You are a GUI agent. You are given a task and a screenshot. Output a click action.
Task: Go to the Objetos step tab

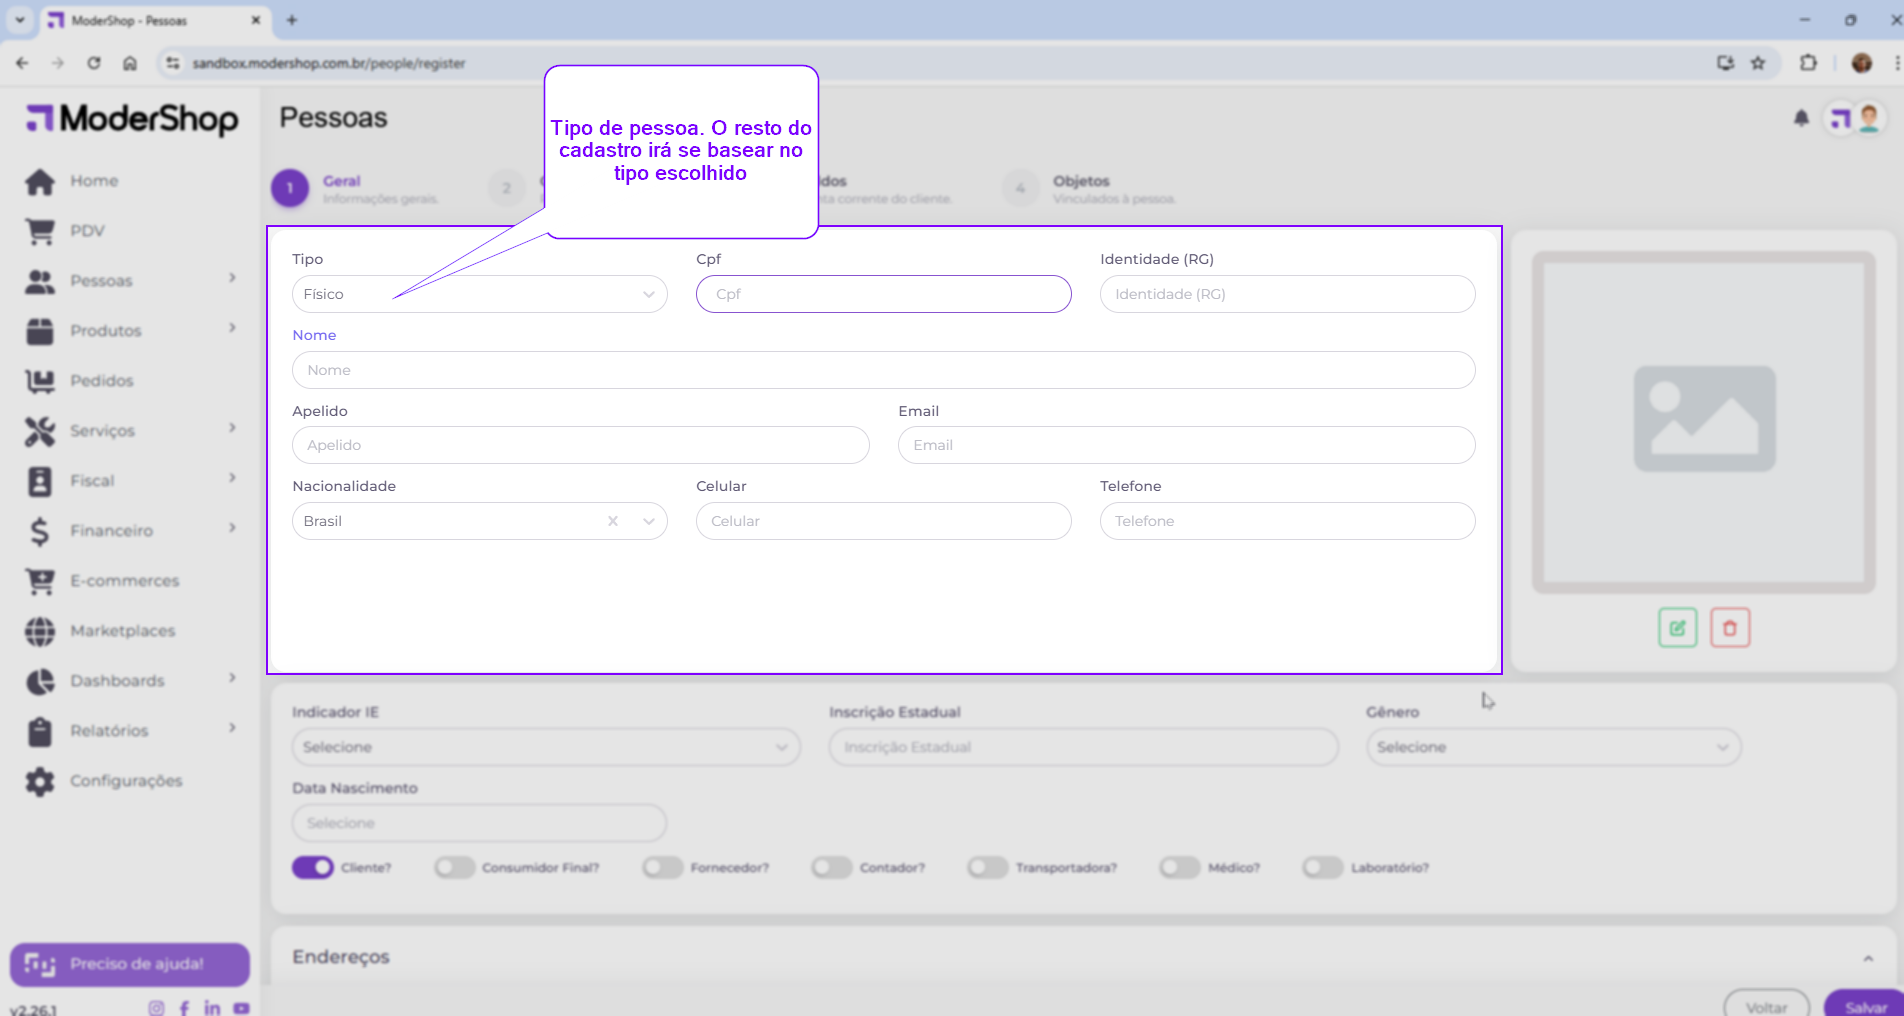[x=1080, y=182]
